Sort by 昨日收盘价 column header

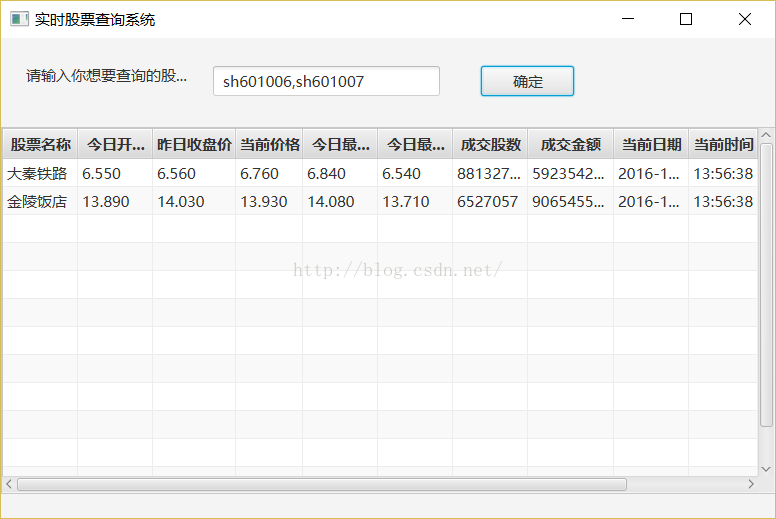click(194, 144)
